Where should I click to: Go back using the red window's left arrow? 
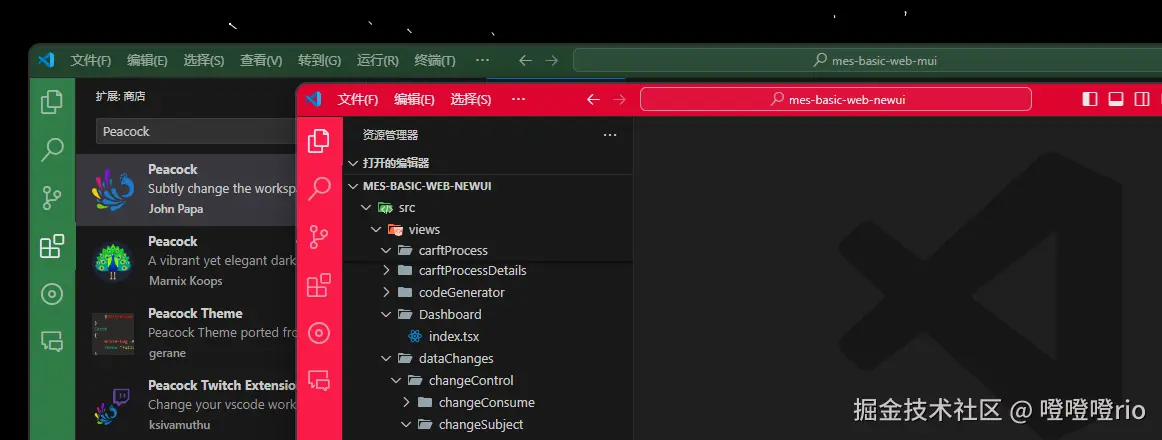593,99
